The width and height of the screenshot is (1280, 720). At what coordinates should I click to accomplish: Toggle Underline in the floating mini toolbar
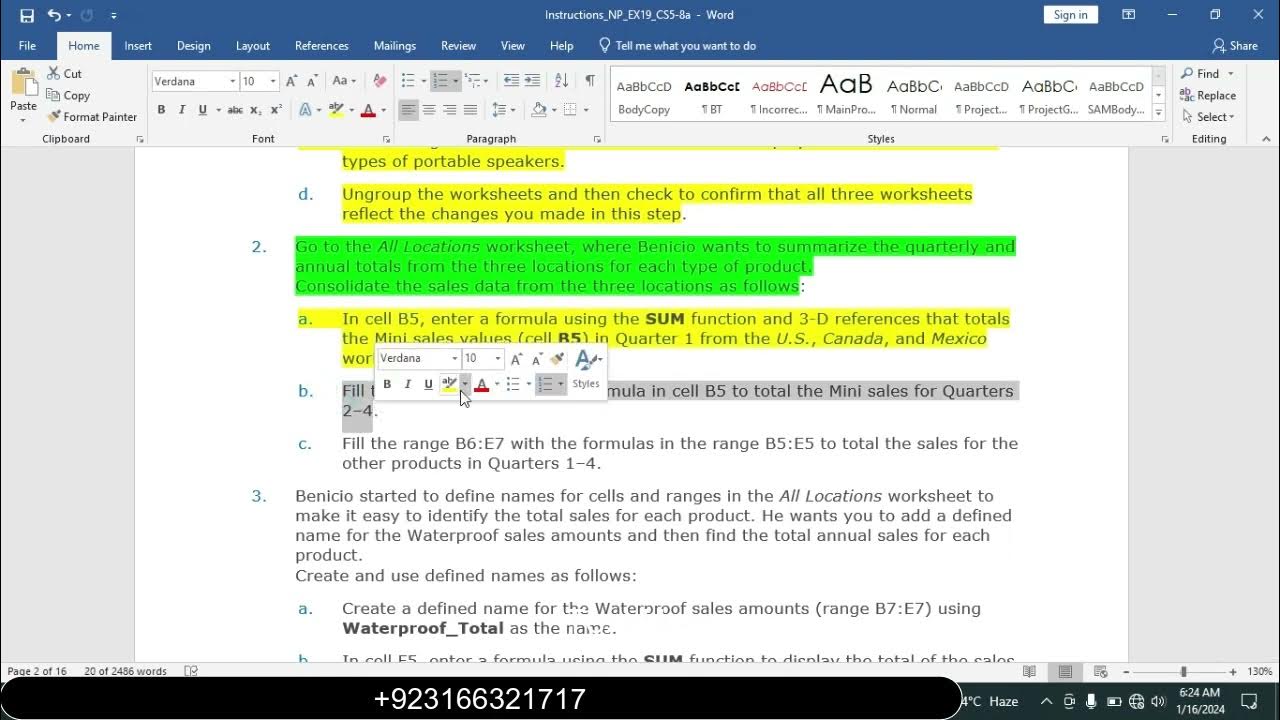(x=428, y=384)
